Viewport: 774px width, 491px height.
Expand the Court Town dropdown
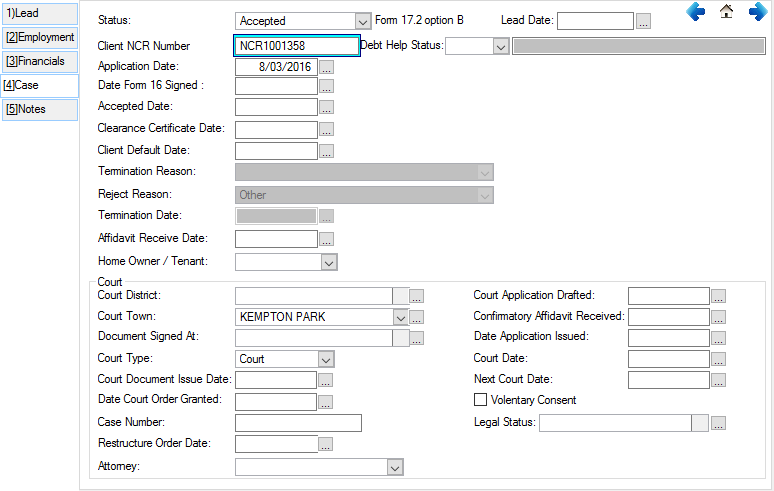click(x=400, y=317)
